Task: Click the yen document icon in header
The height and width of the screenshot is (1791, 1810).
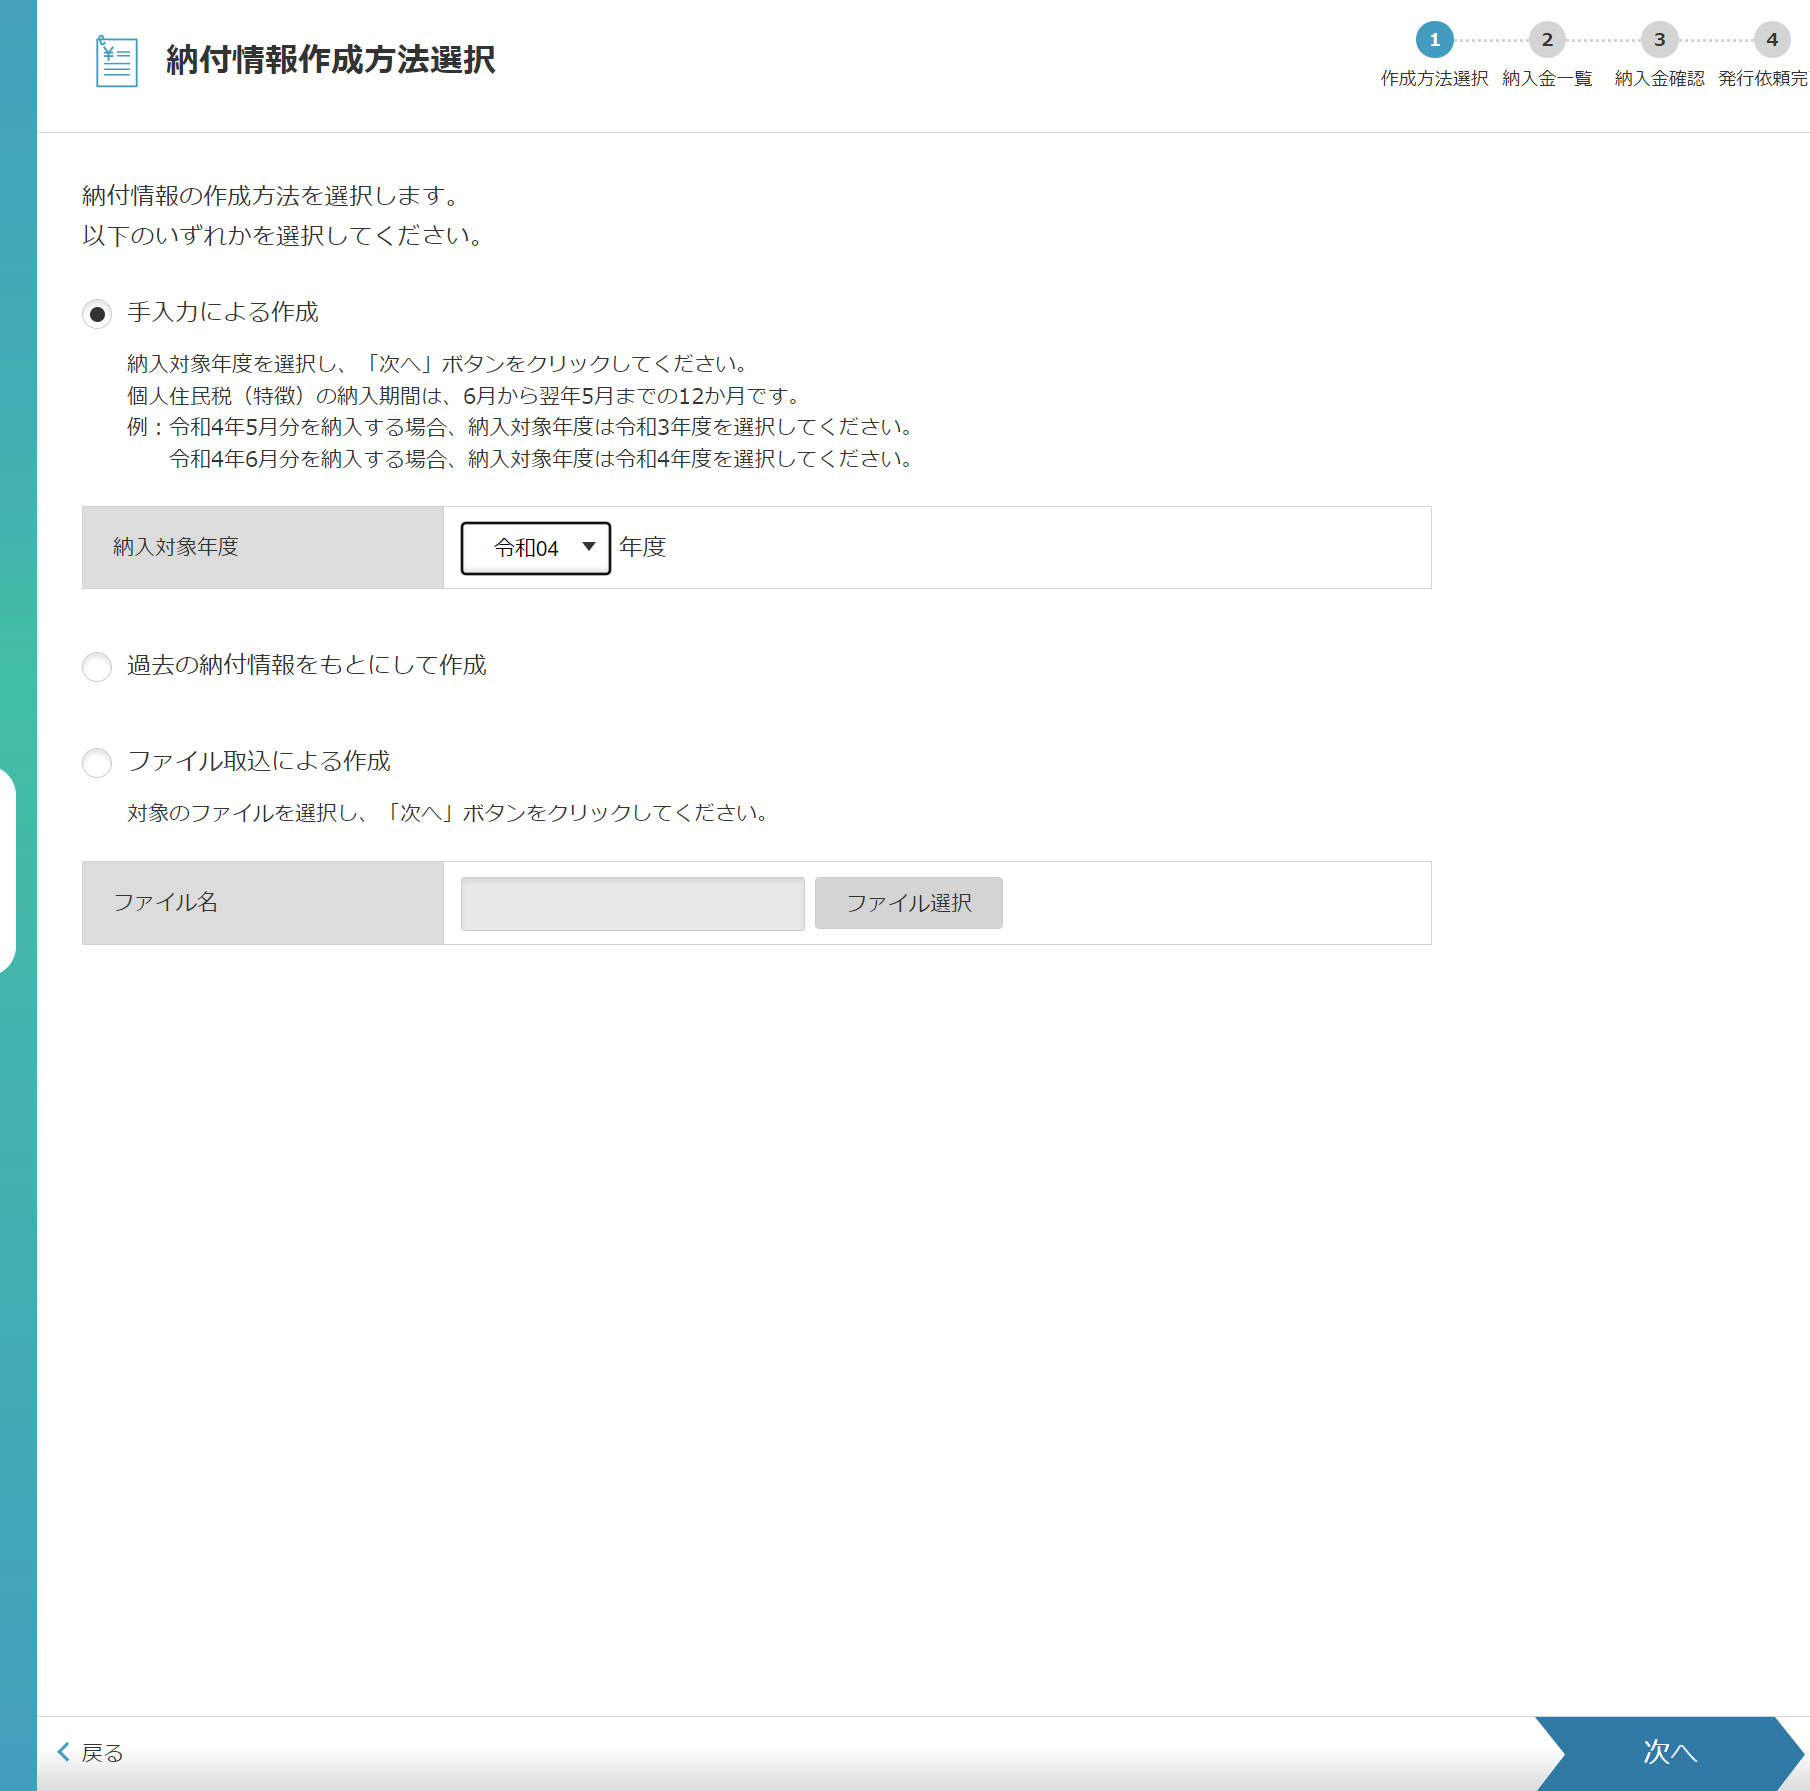Action: 116,61
